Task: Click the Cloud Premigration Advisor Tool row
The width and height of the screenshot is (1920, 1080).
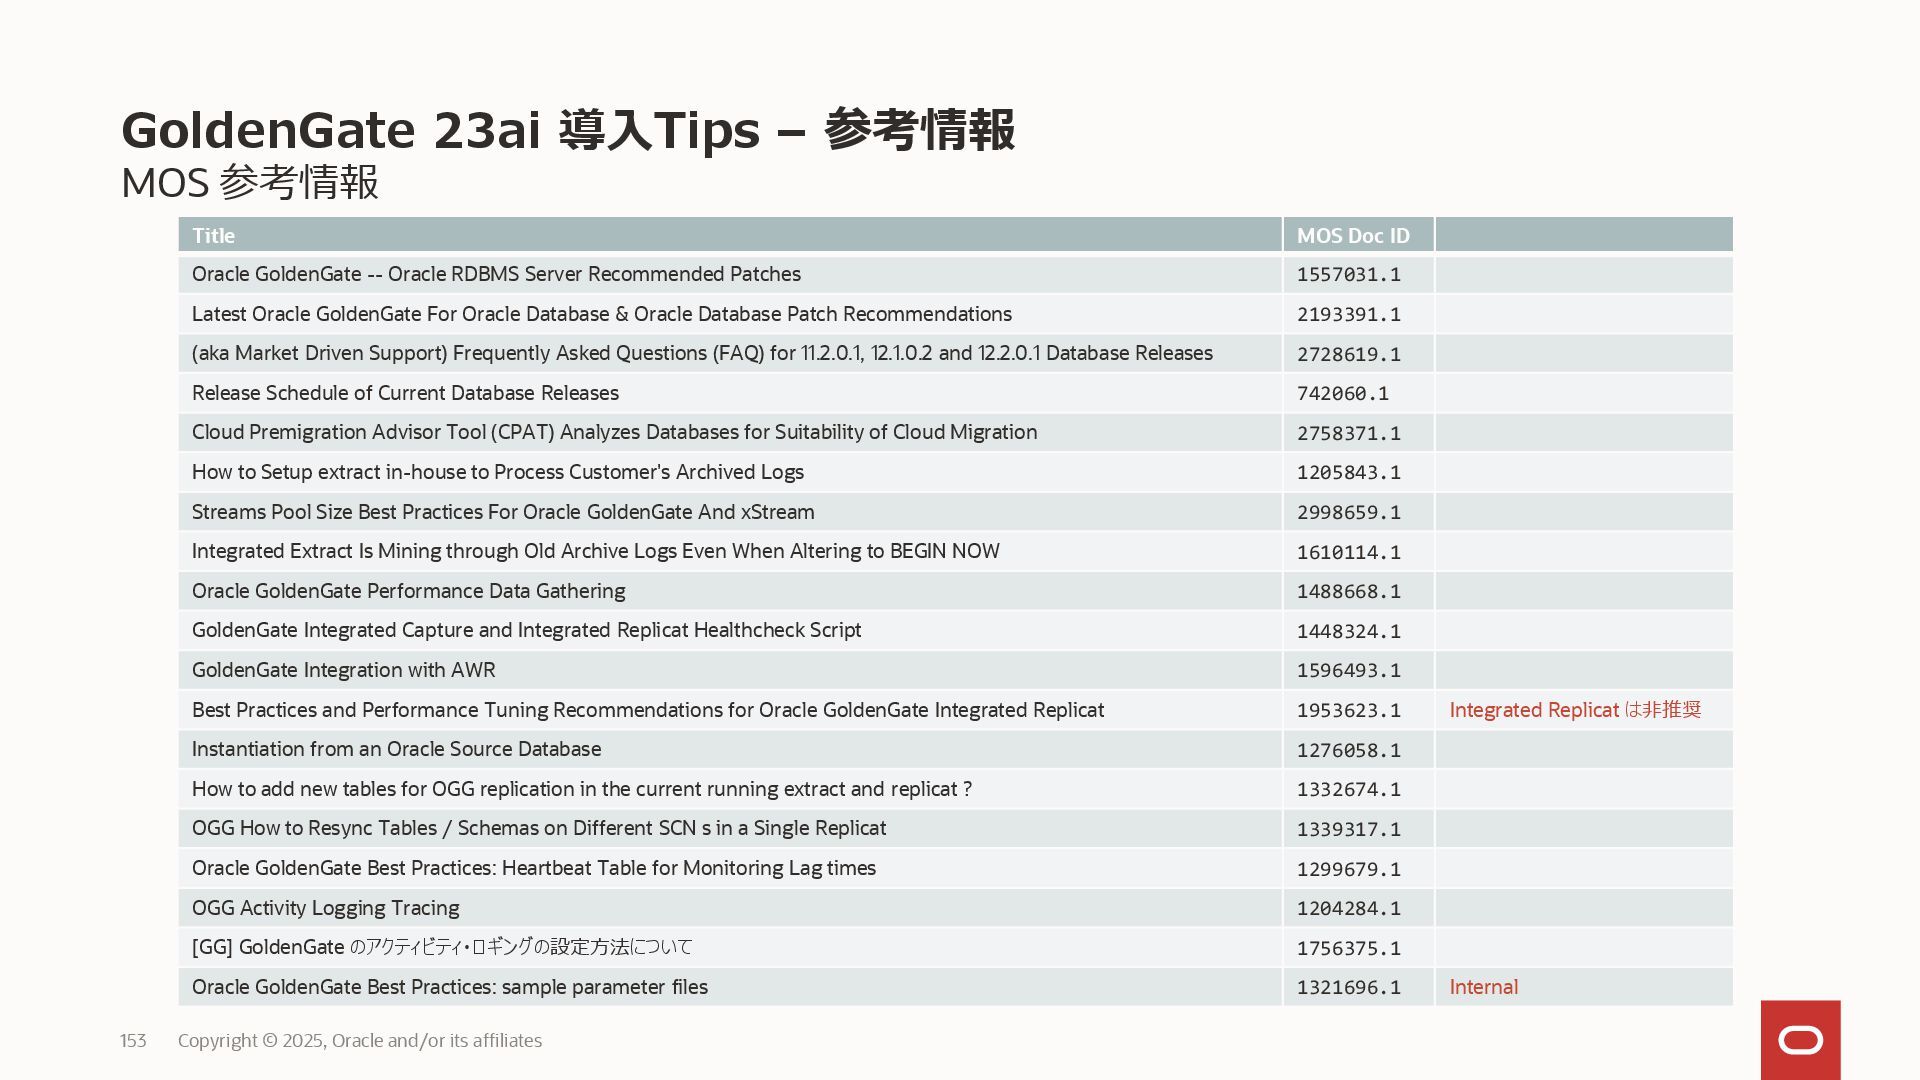Action: tap(614, 432)
